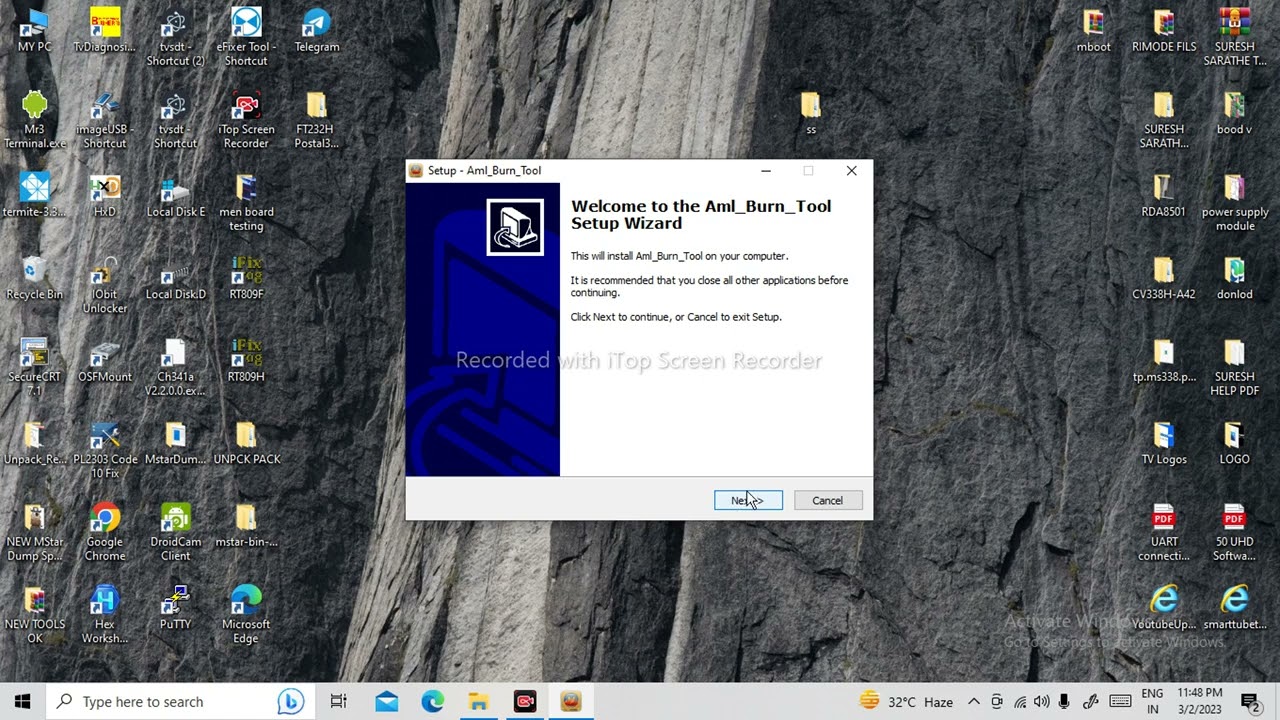Viewport: 1280px width, 720px height.
Task: Select the RDA8501 folder icon
Action: click(x=1163, y=195)
